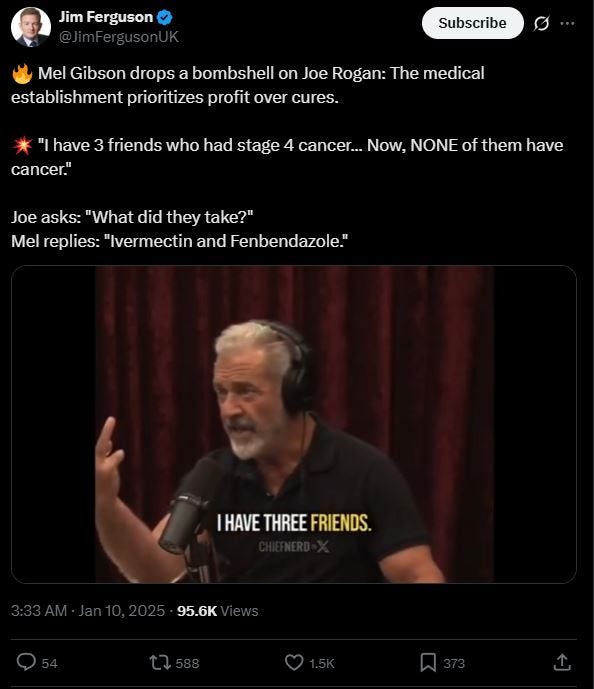Click the 1.5K likes count
The width and height of the screenshot is (594, 689).
(x=322, y=663)
